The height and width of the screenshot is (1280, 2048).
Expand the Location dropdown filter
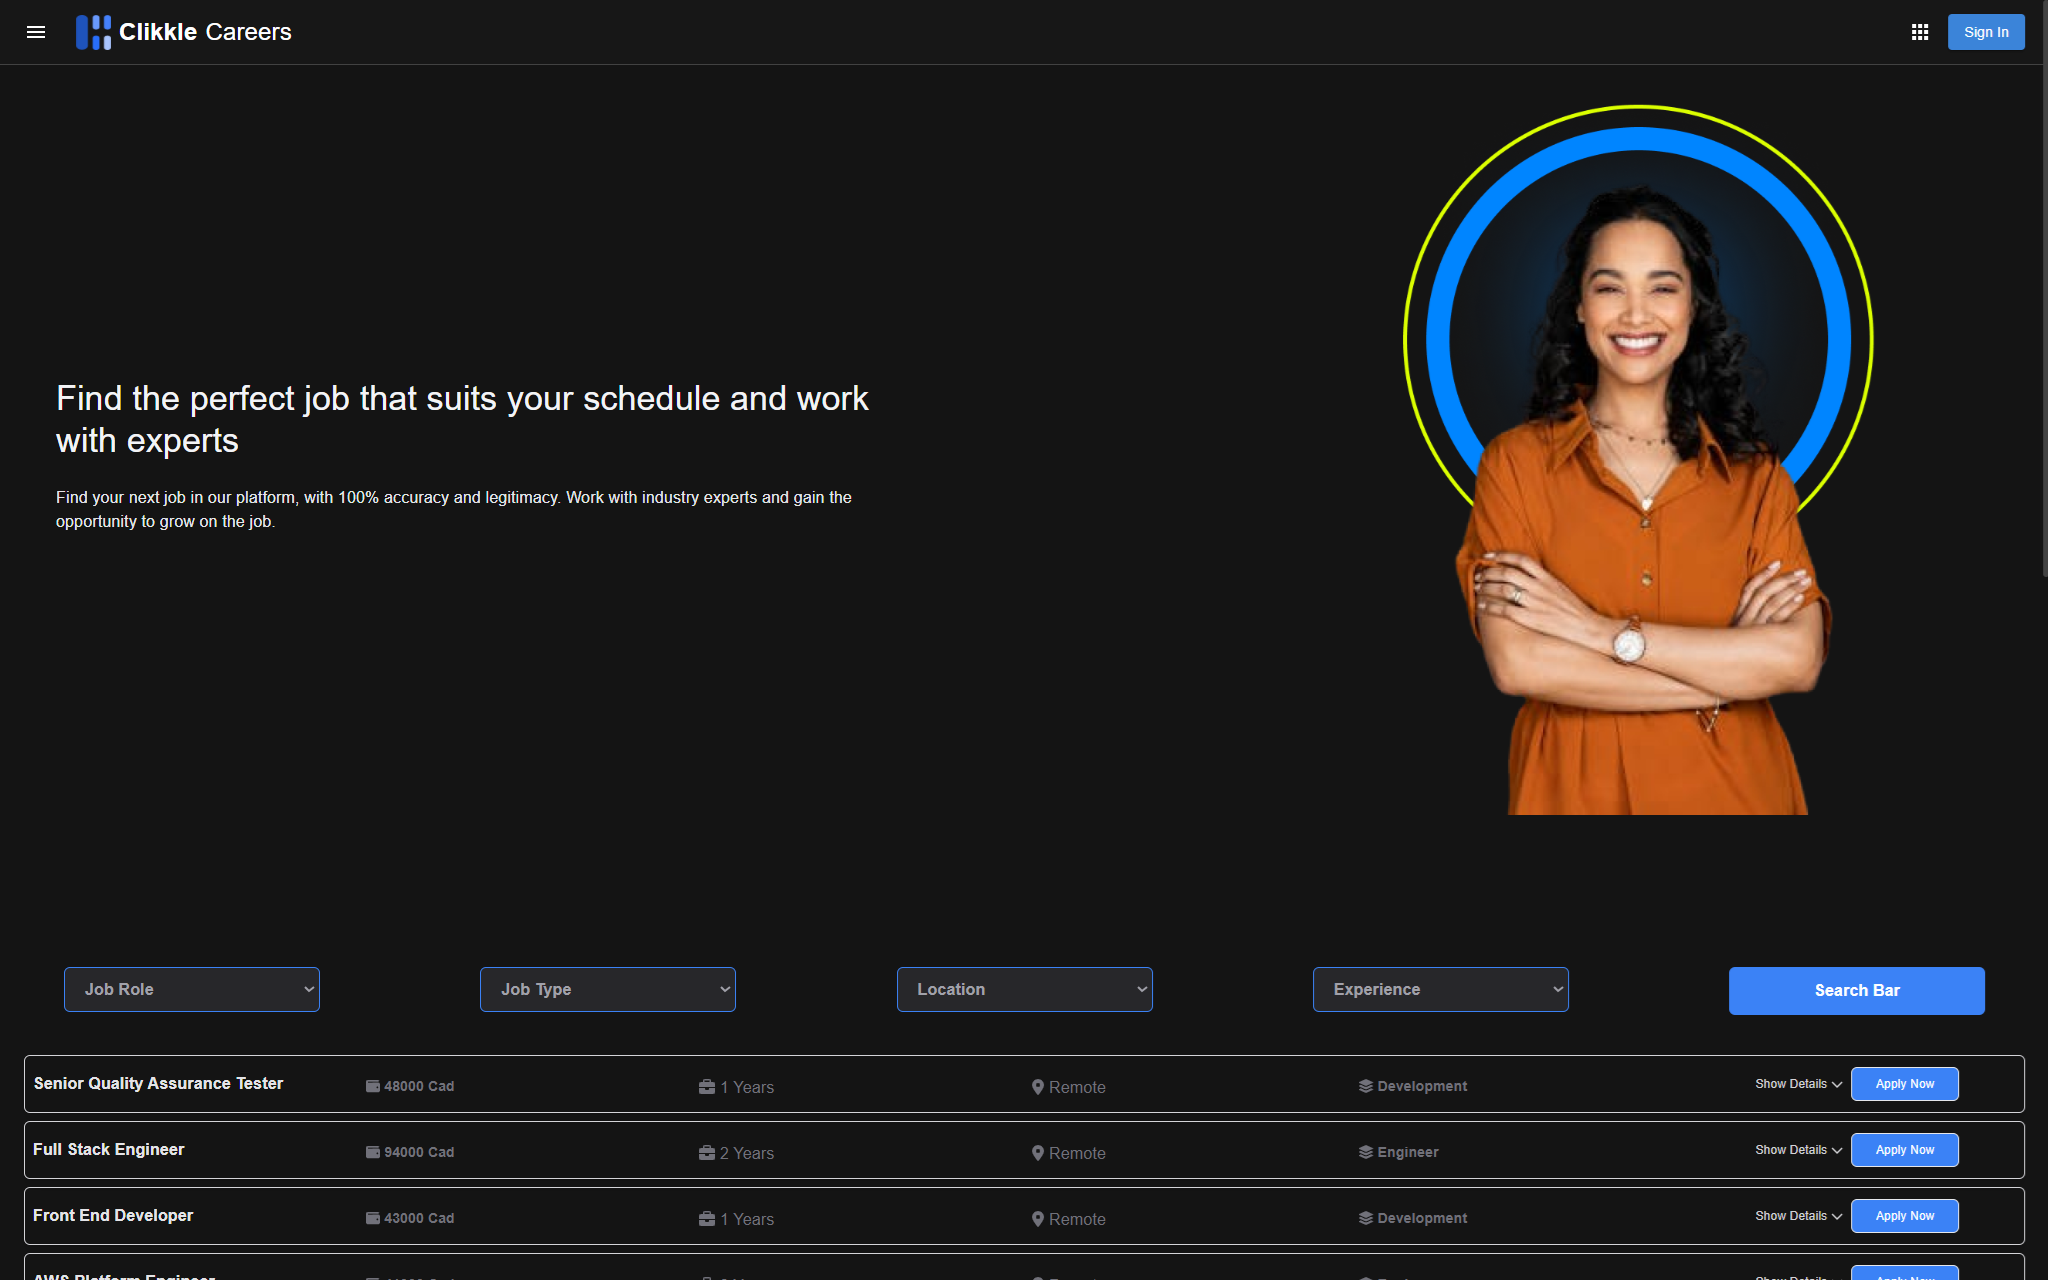1024,989
